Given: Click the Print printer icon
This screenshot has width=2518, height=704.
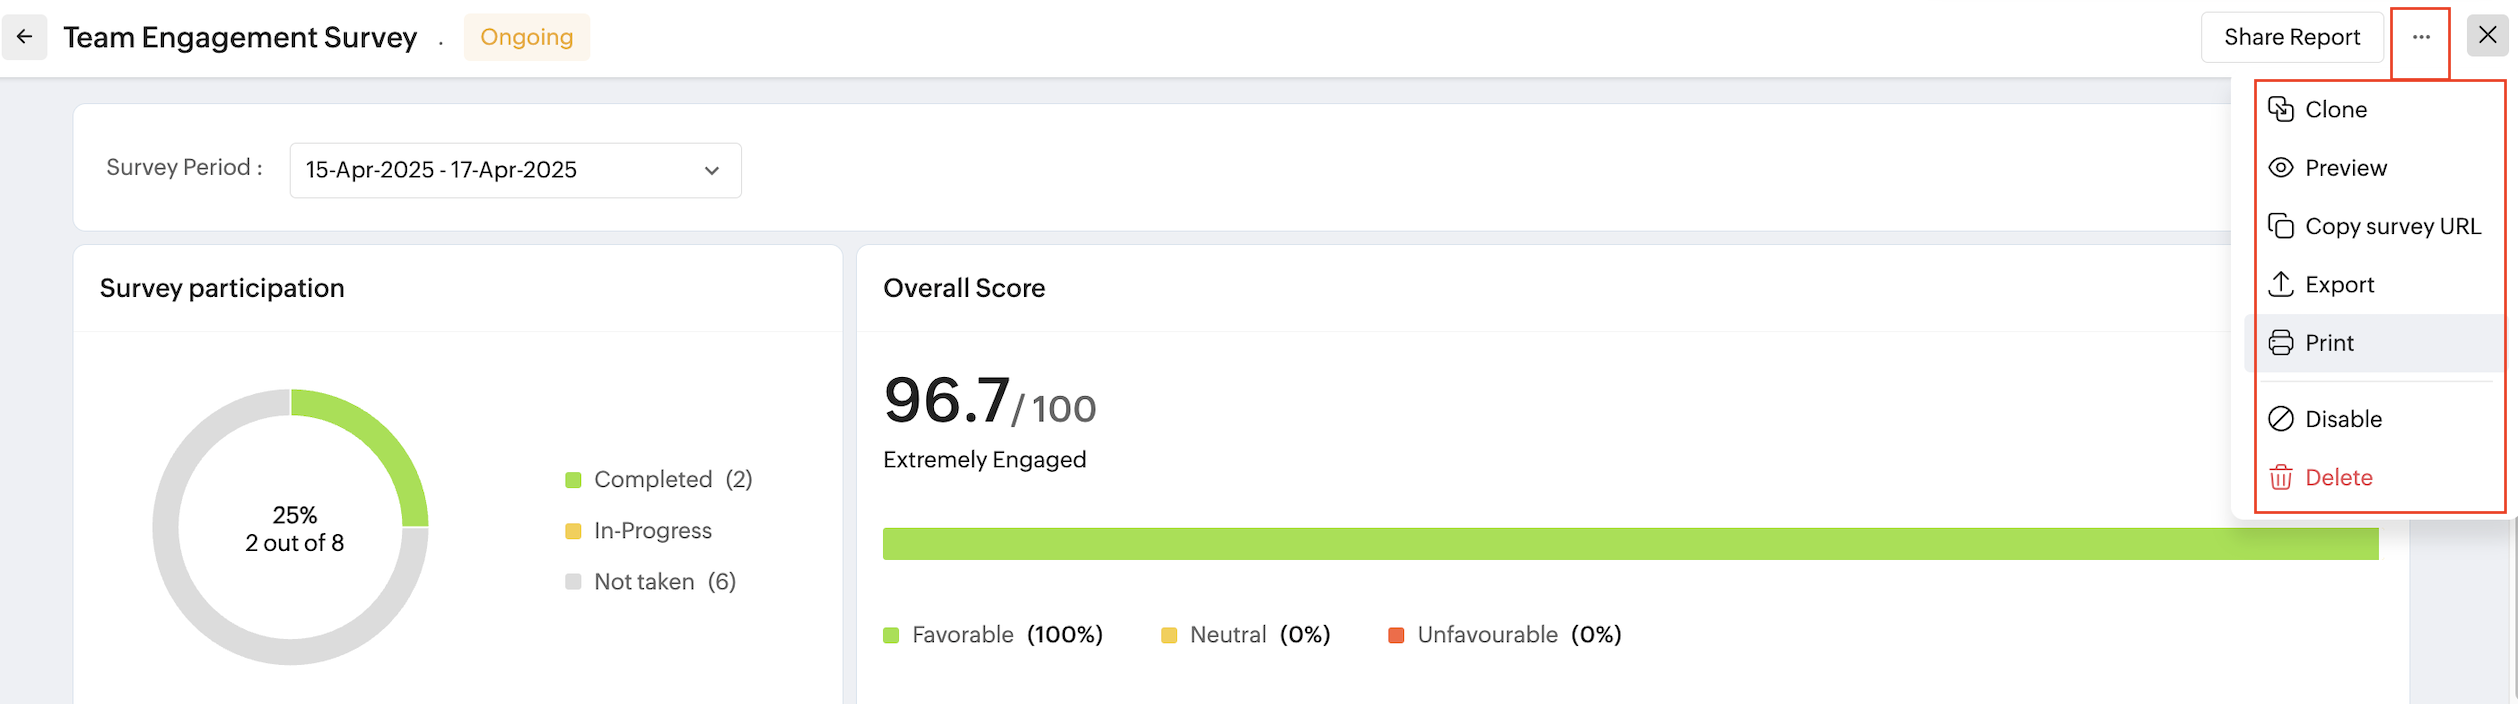Looking at the screenshot, I should click(x=2280, y=343).
